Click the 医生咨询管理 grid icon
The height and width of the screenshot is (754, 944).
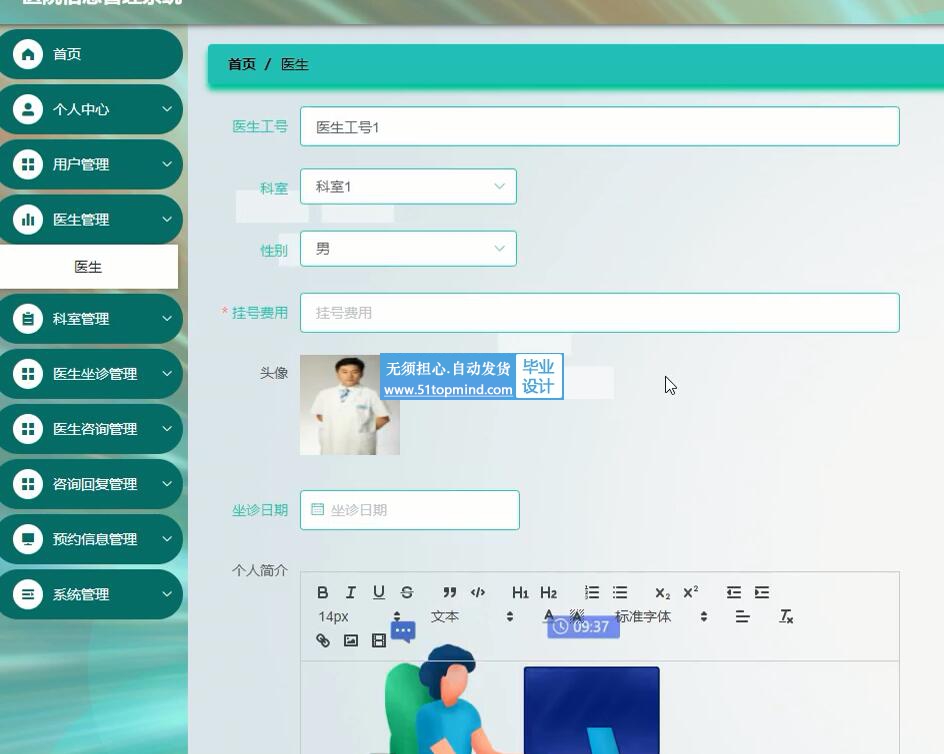pos(28,429)
